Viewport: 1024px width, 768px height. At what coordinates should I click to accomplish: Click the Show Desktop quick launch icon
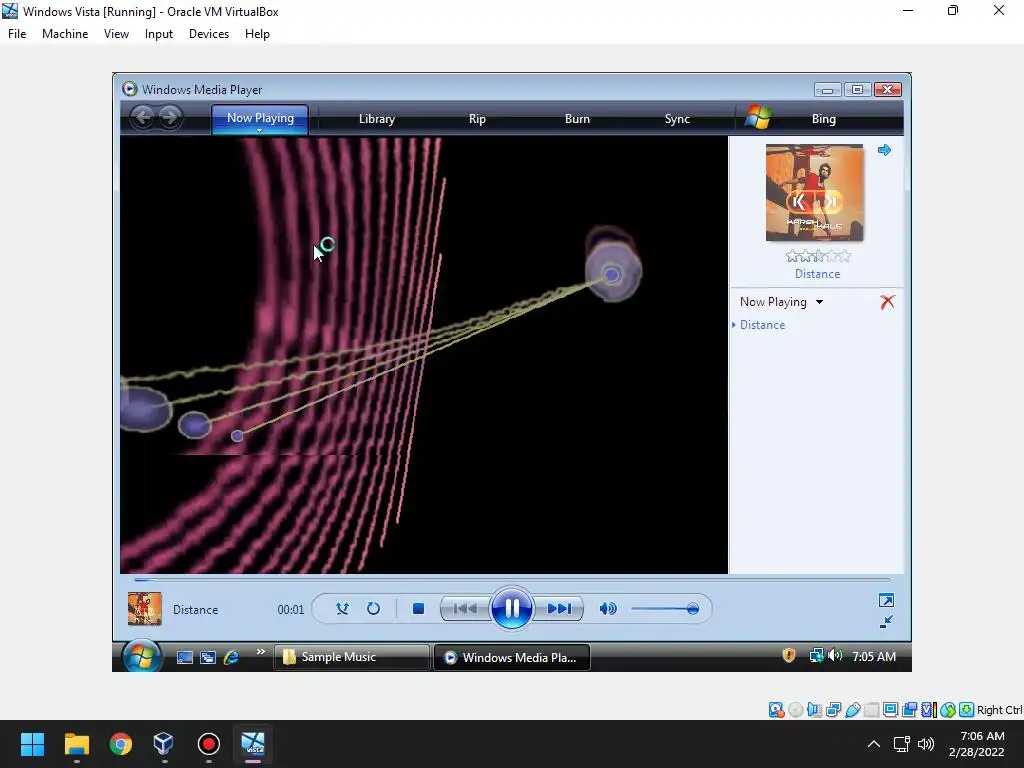185,657
